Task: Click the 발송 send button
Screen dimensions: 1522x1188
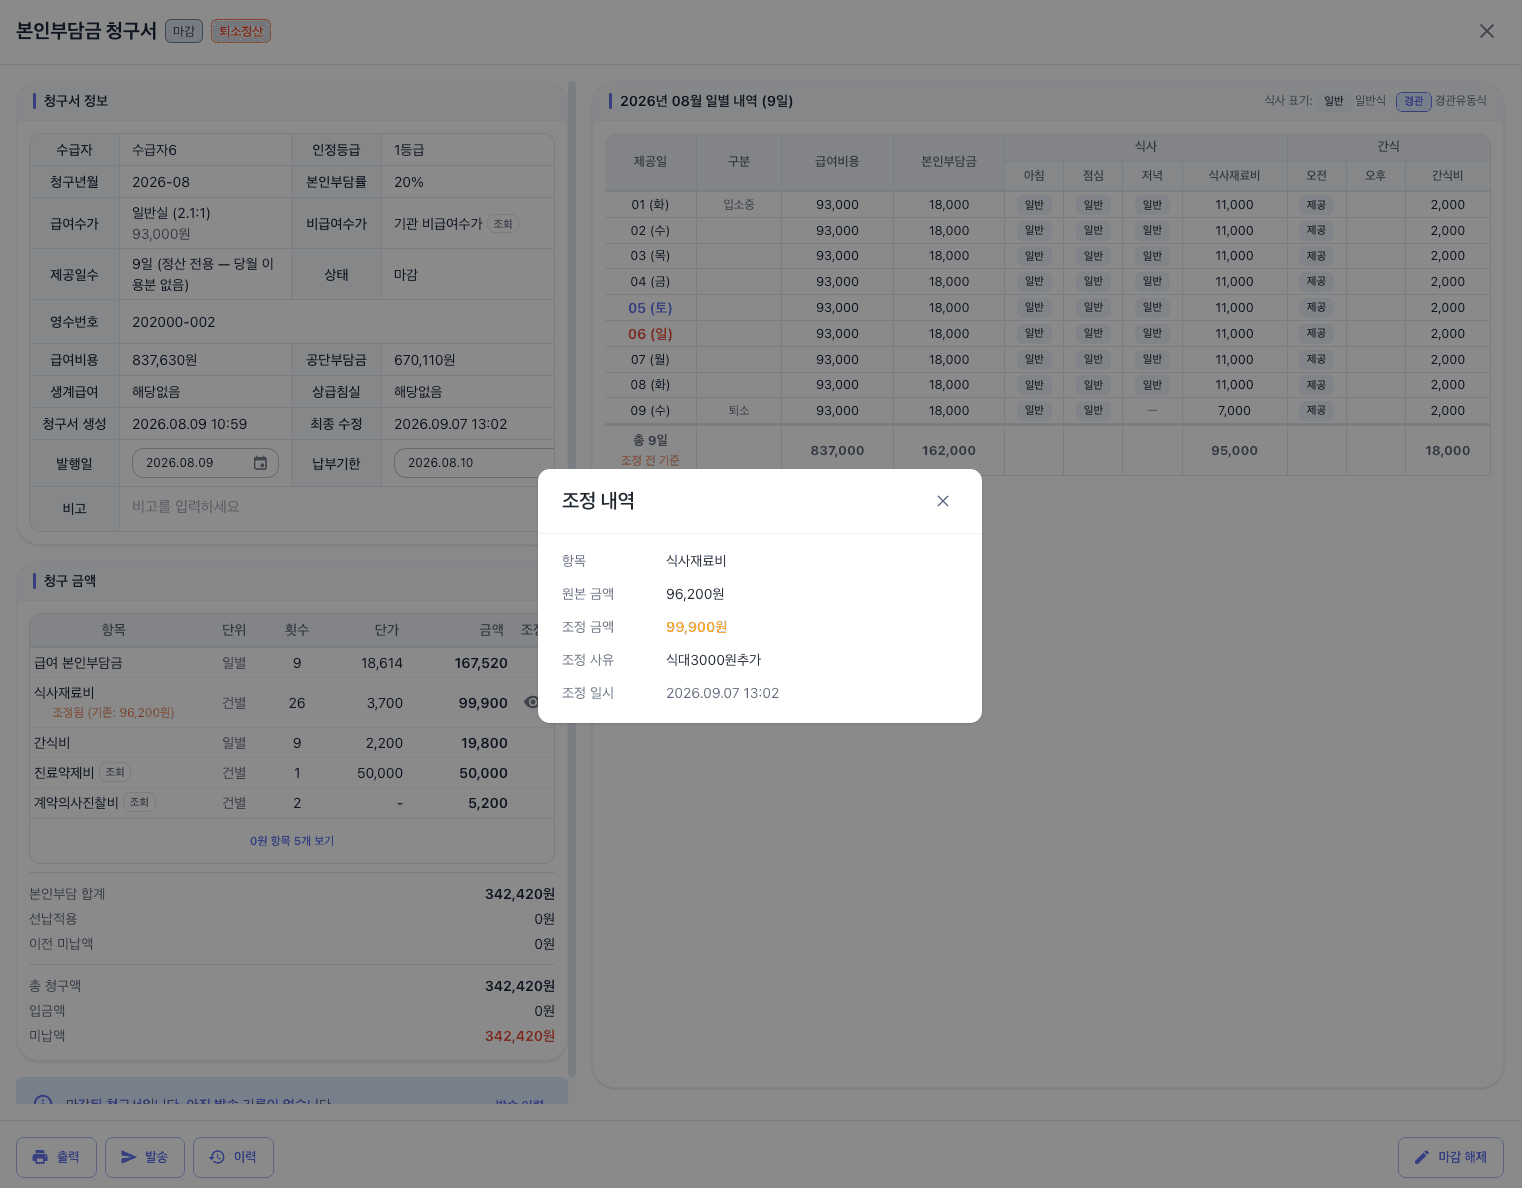Action: (144, 1157)
